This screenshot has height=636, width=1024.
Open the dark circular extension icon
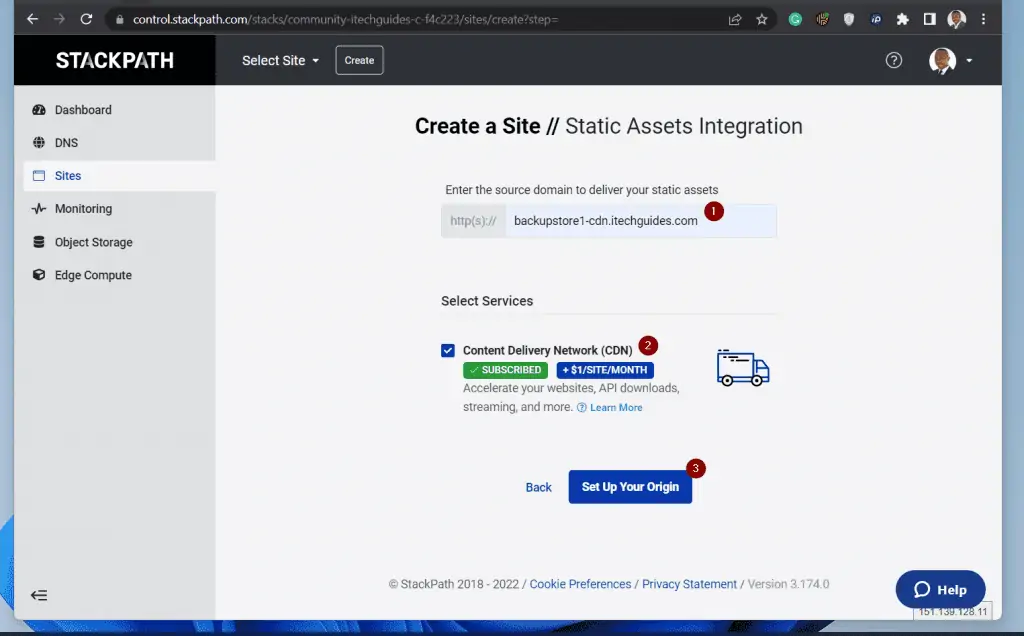click(822, 20)
